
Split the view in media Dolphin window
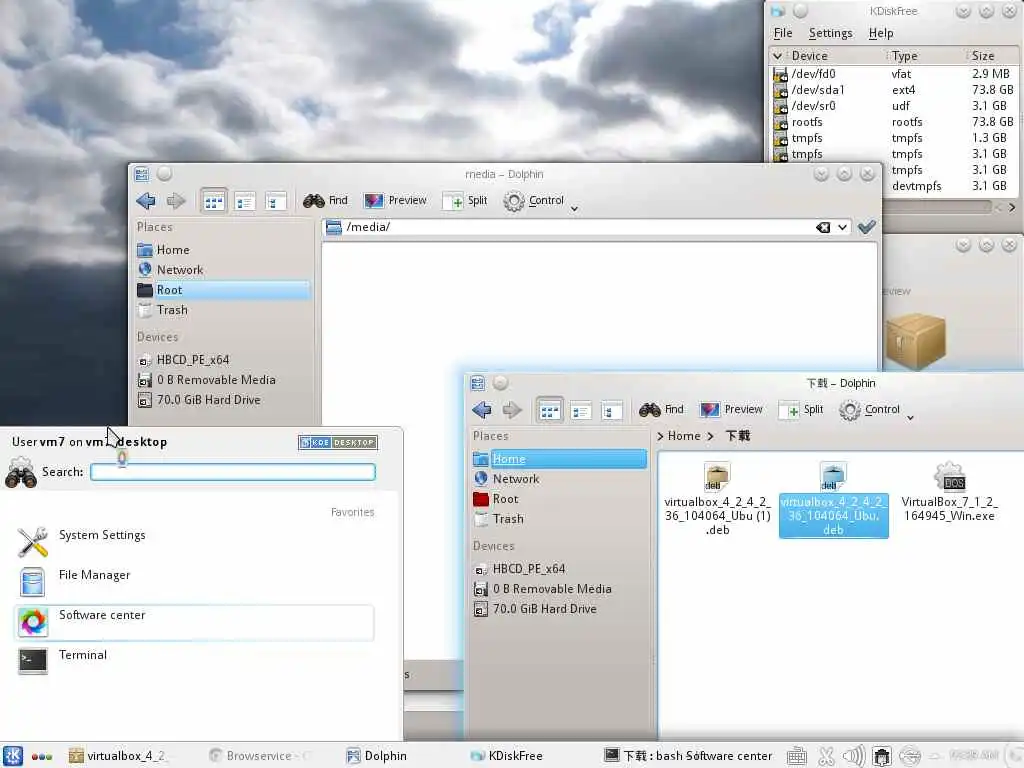pos(465,200)
